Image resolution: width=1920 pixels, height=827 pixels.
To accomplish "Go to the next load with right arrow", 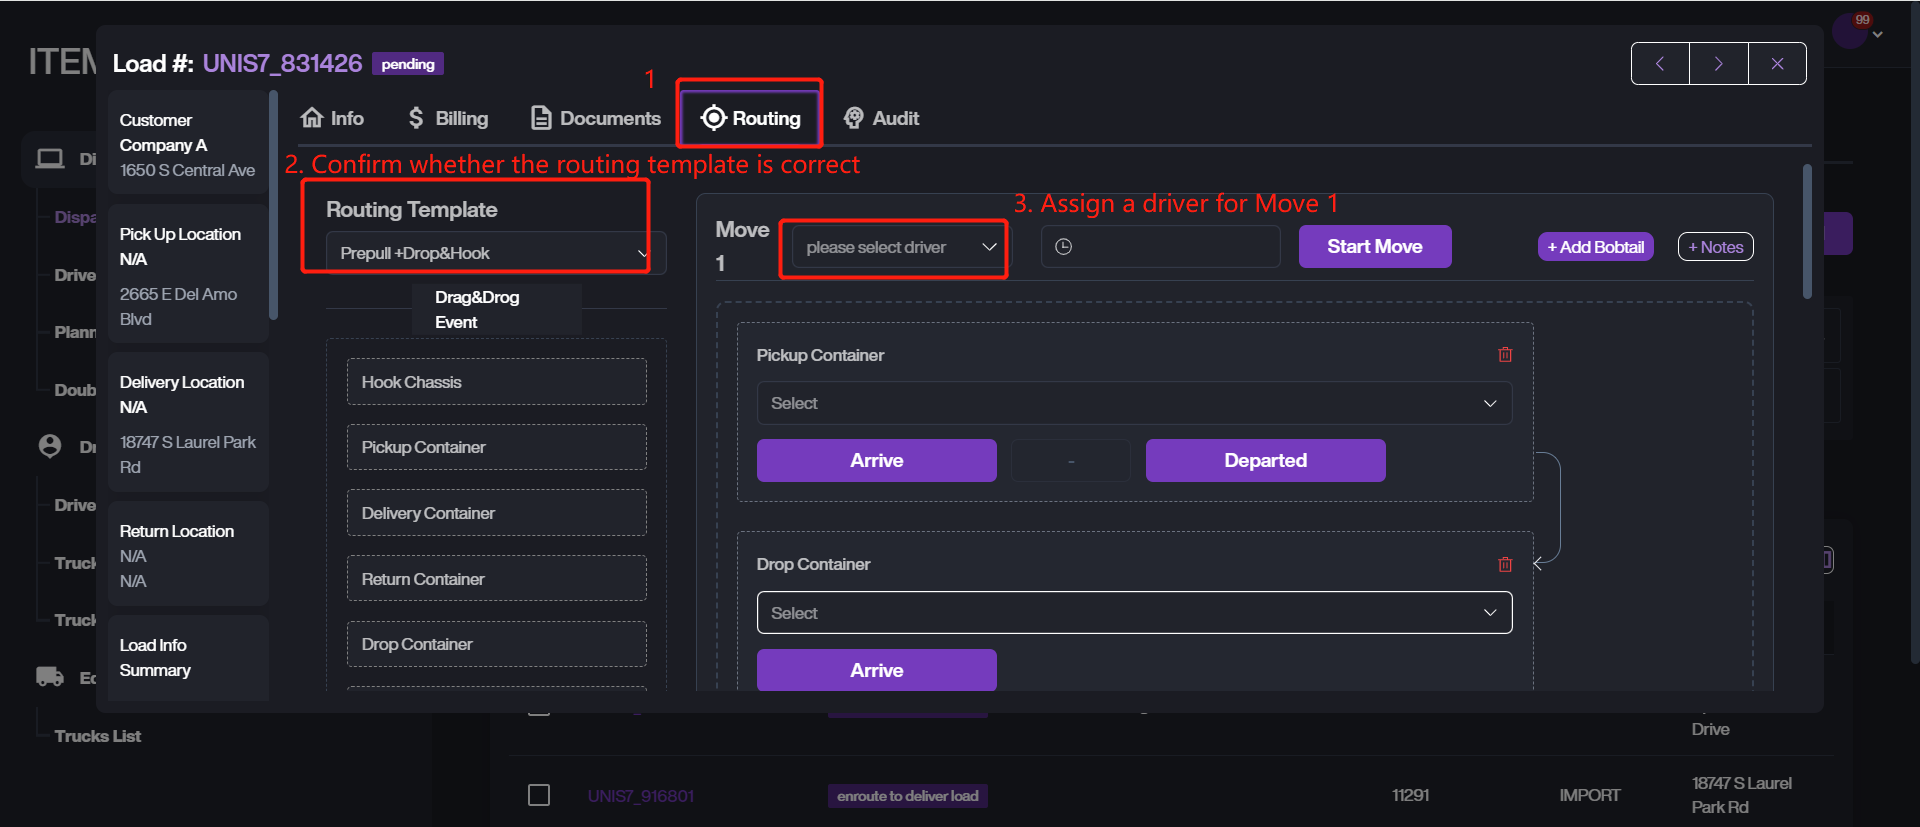I will (x=1718, y=64).
